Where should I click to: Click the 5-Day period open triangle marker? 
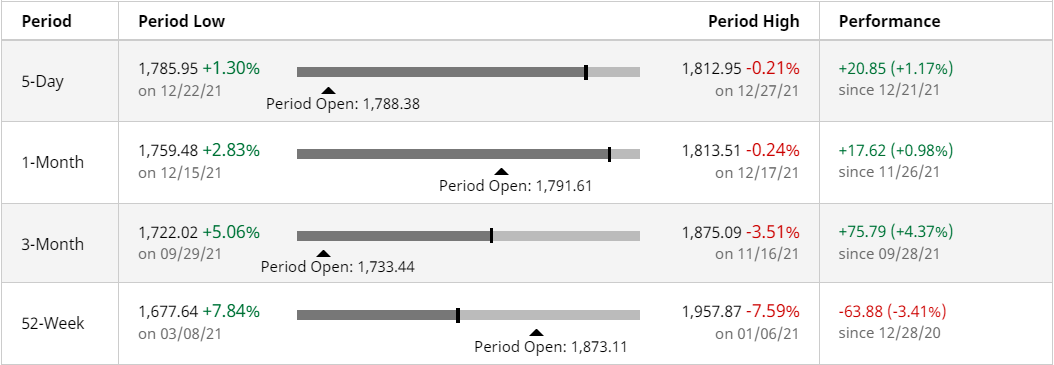[x=327, y=90]
